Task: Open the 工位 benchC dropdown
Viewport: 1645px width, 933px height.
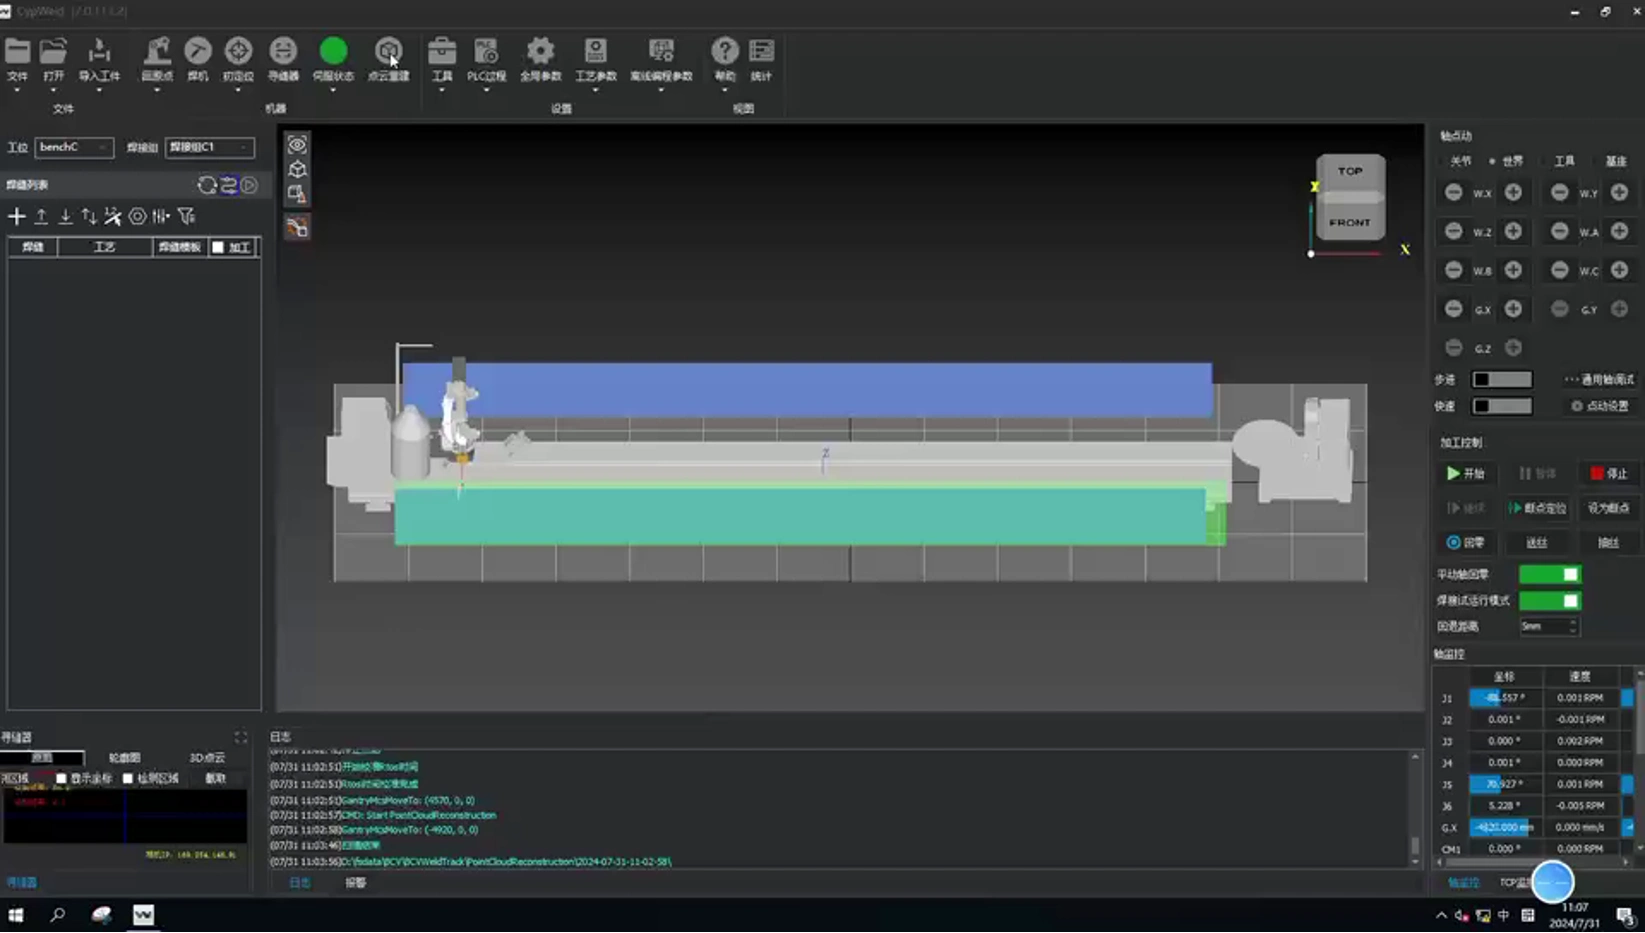Action: (74, 147)
